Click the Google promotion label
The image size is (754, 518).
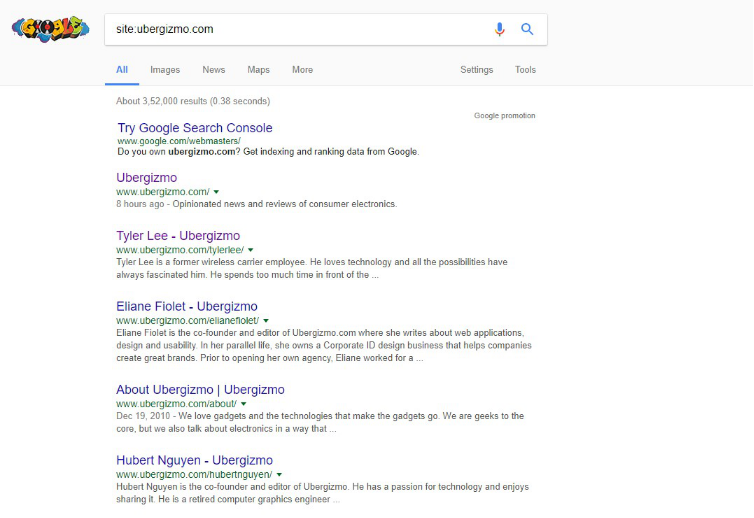click(x=504, y=115)
